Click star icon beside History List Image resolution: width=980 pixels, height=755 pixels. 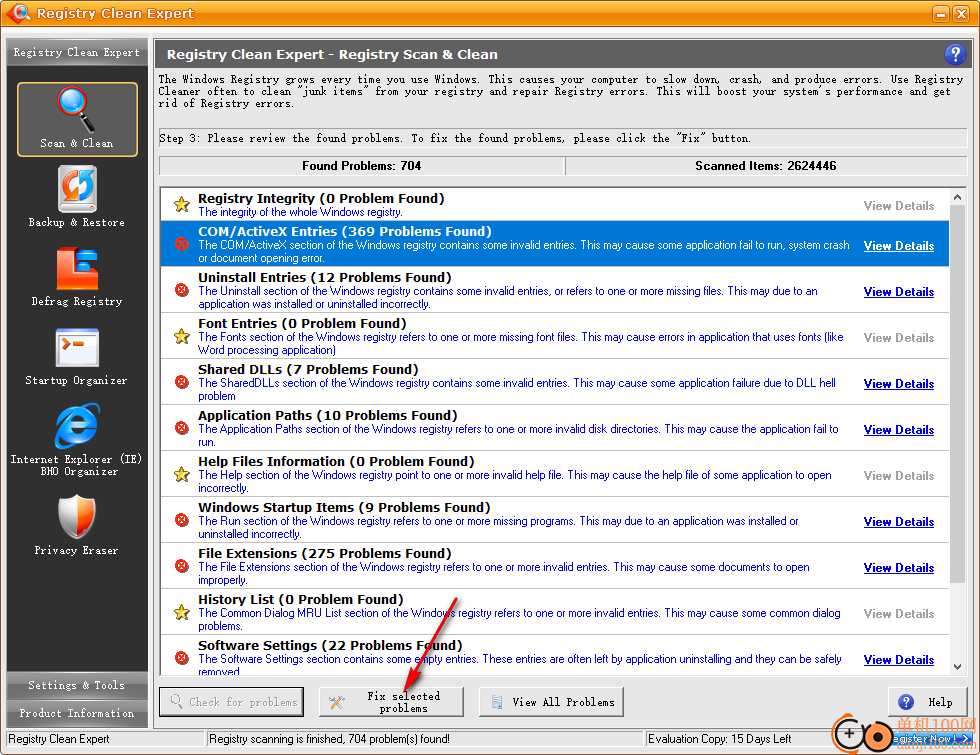[182, 612]
